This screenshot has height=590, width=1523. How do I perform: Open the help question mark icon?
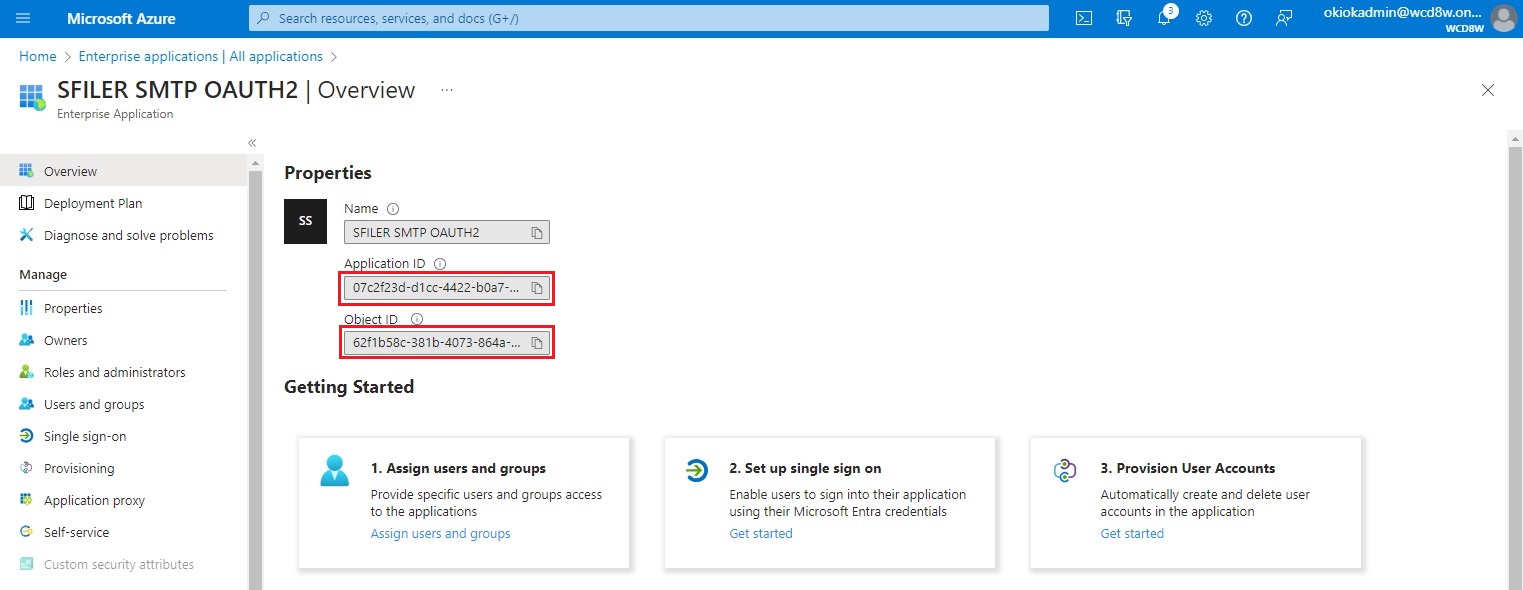(1244, 18)
